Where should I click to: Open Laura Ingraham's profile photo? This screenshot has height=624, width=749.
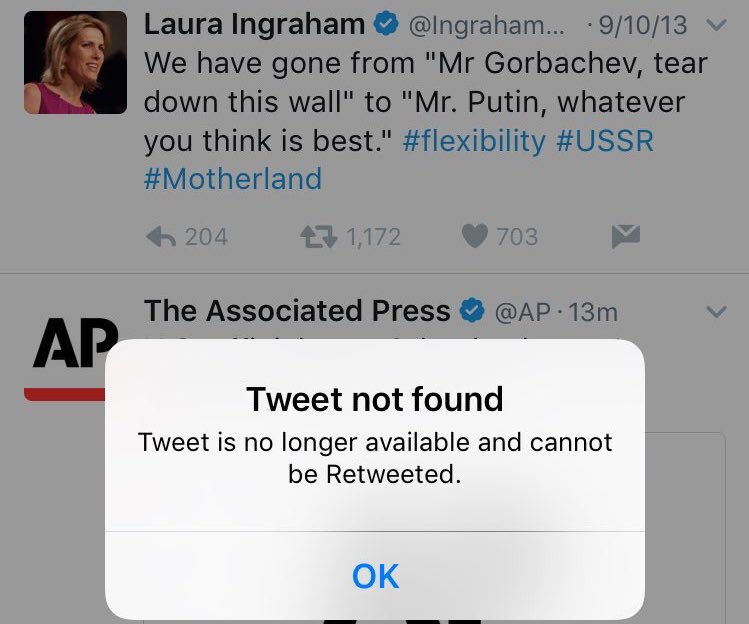pyautogui.click(x=75, y=63)
